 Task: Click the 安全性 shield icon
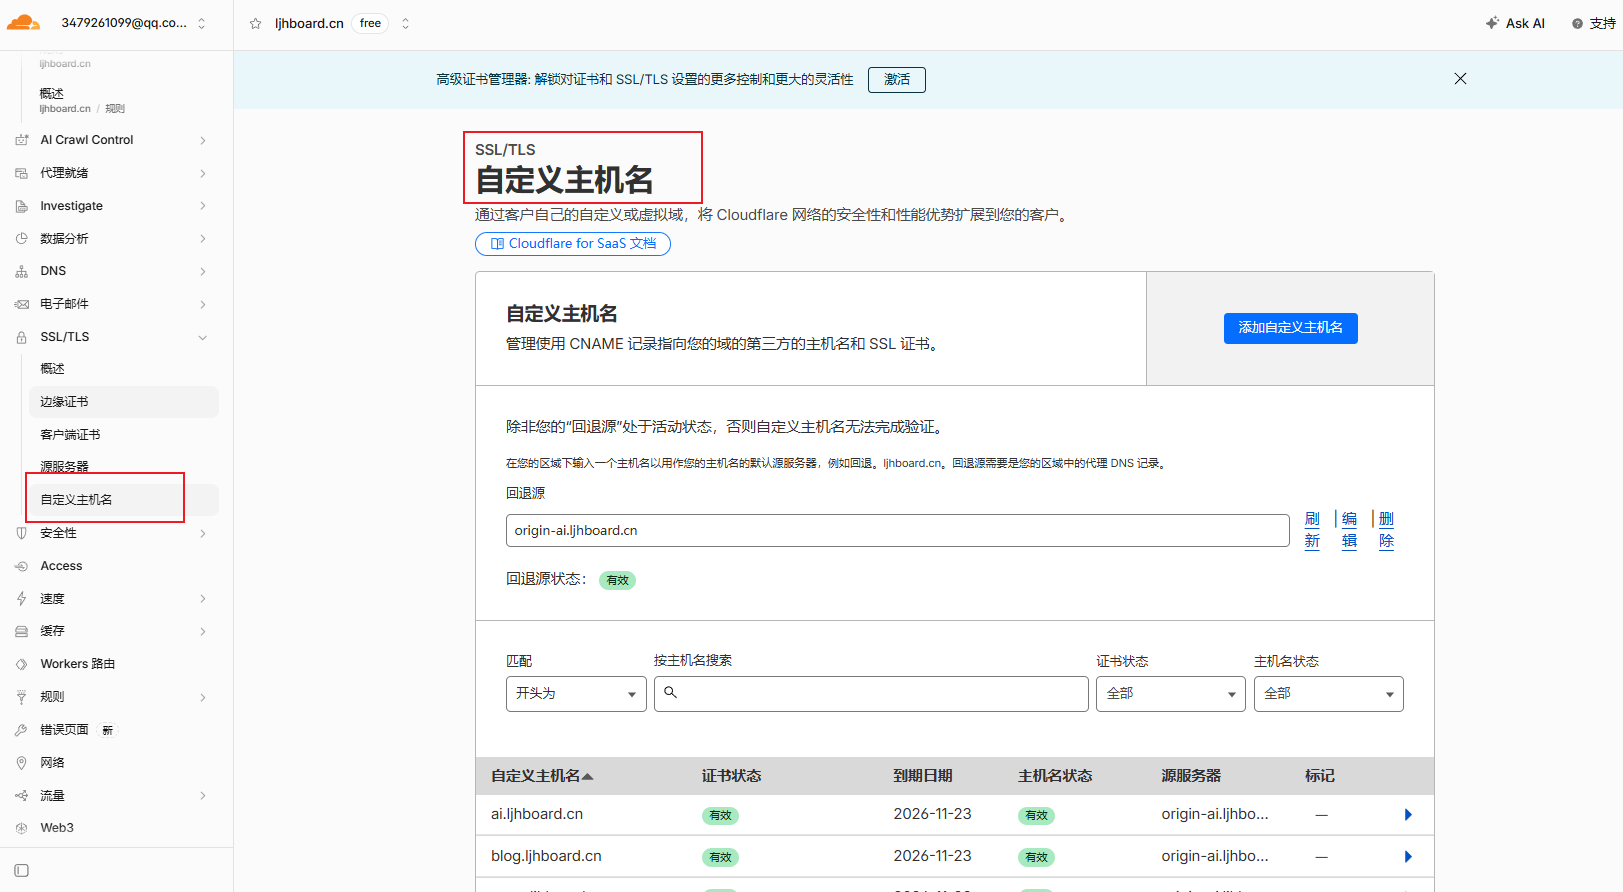click(22, 533)
